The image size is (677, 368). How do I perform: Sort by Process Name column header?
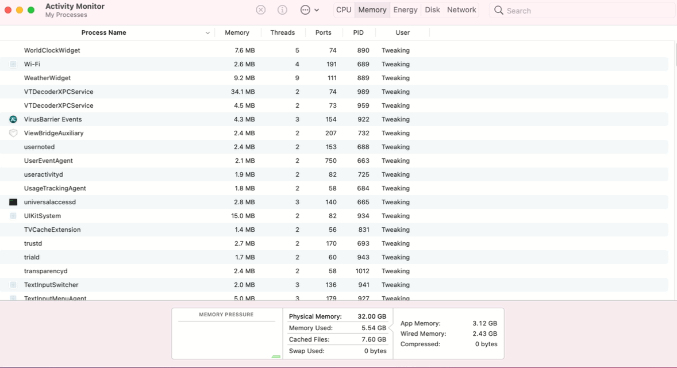click(104, 32)
